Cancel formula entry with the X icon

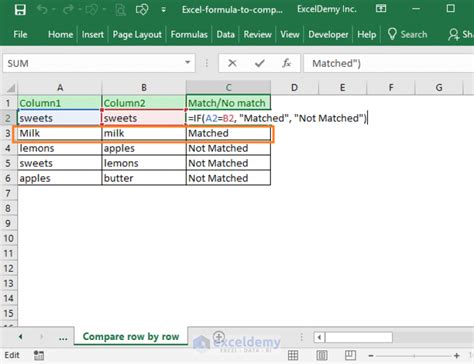coord(232,63)
